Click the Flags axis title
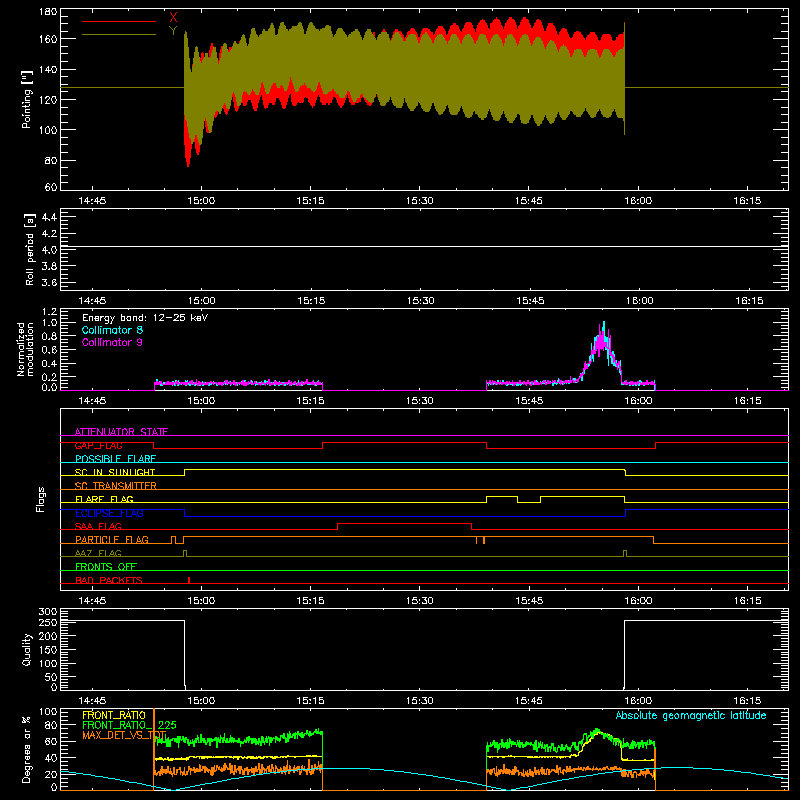This screenshot has width=800, height=800. tap(40, 499)
